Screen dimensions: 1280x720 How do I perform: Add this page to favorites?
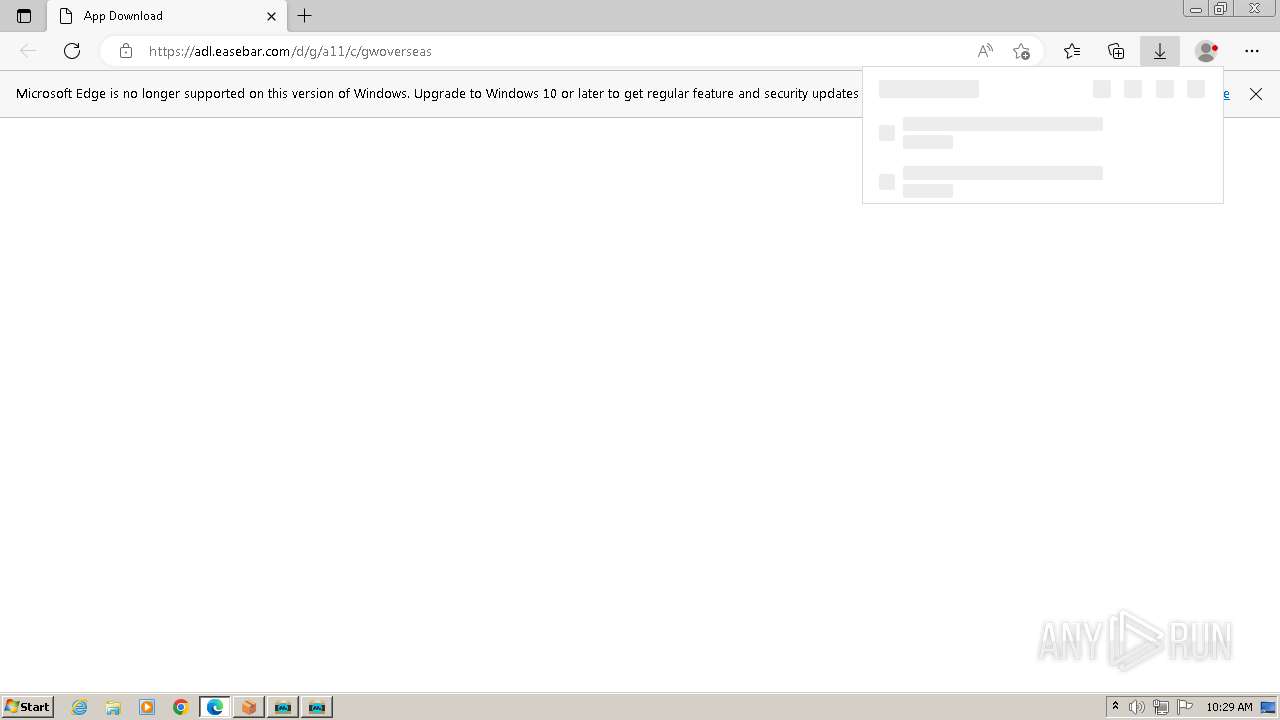[x=1021, y=51]
